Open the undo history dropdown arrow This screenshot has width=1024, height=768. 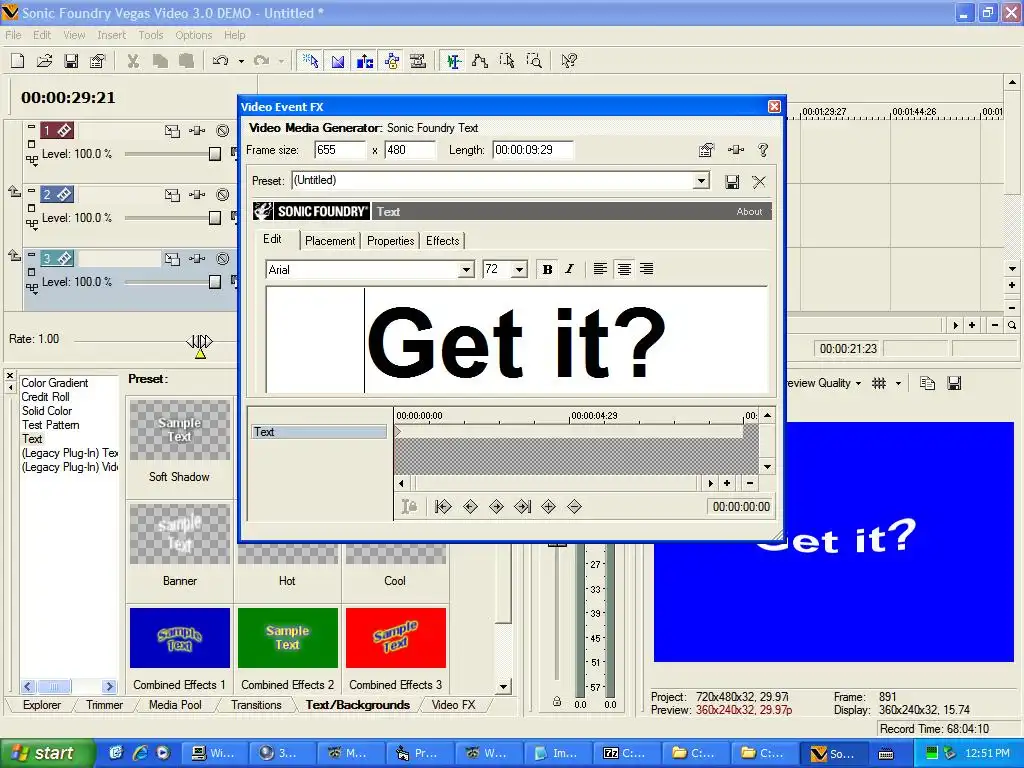pyautogui.click(x=241, y=61)
